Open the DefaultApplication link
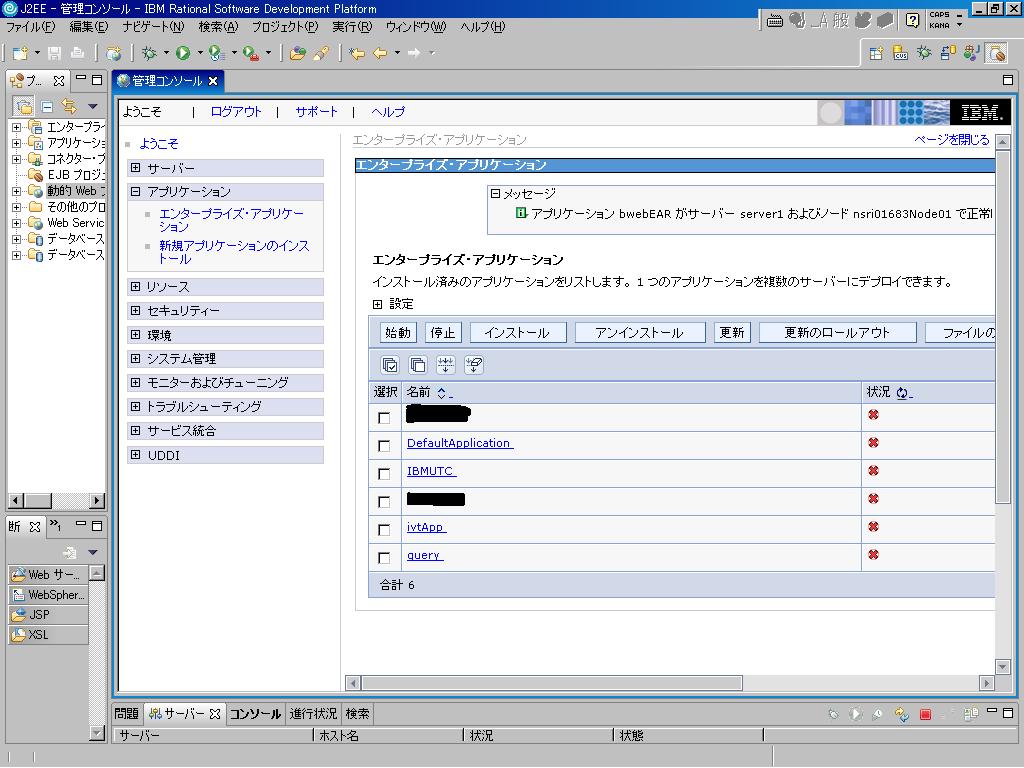The width and height of the screenshot is (1024, 768). tap(460, 443)
